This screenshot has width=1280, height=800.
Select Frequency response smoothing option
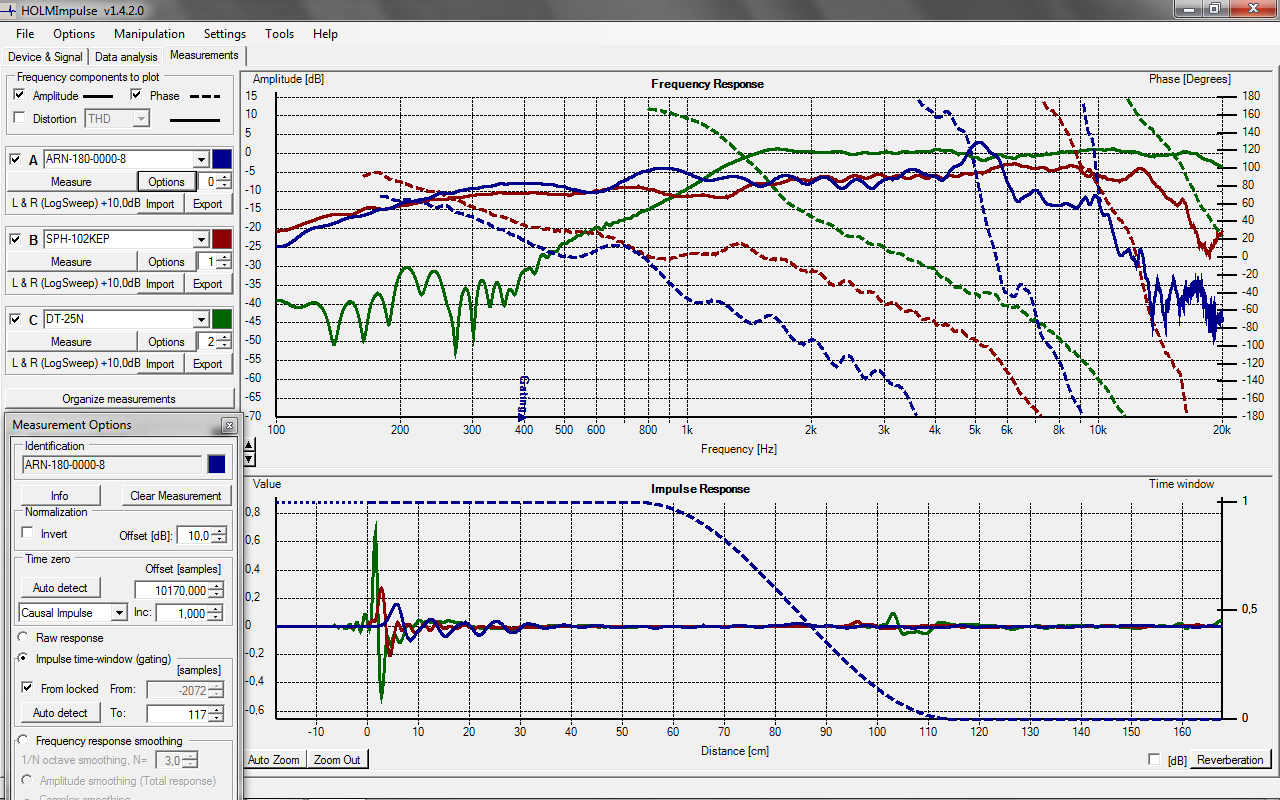(24, 741)
